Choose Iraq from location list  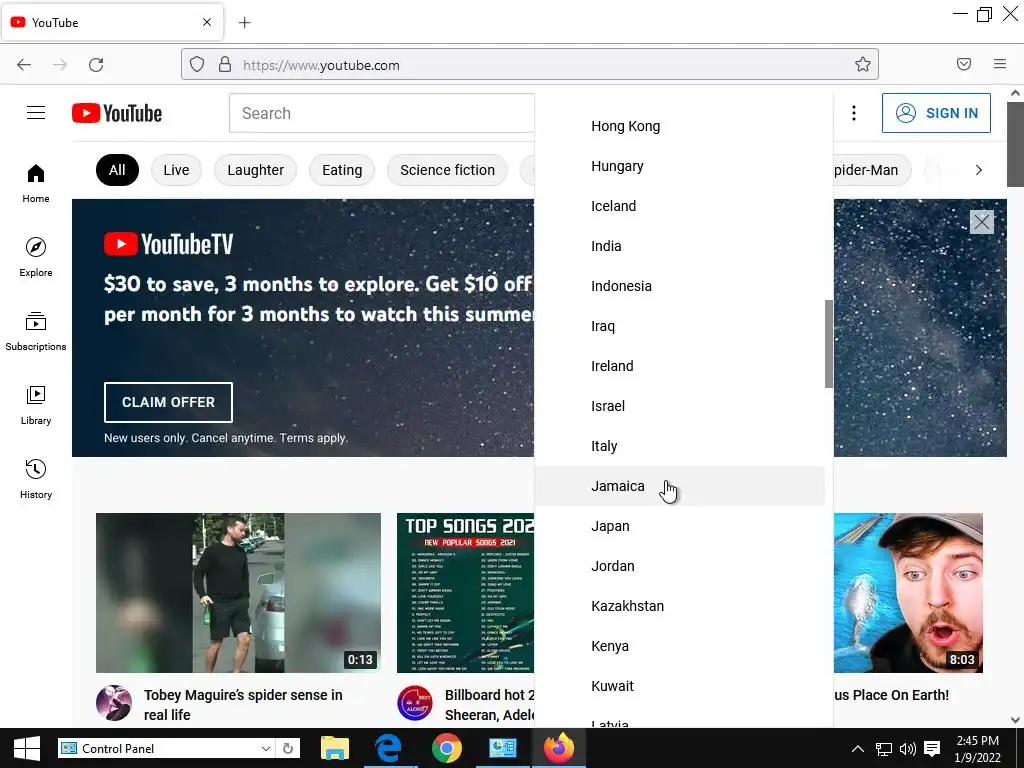click(680, 326)
